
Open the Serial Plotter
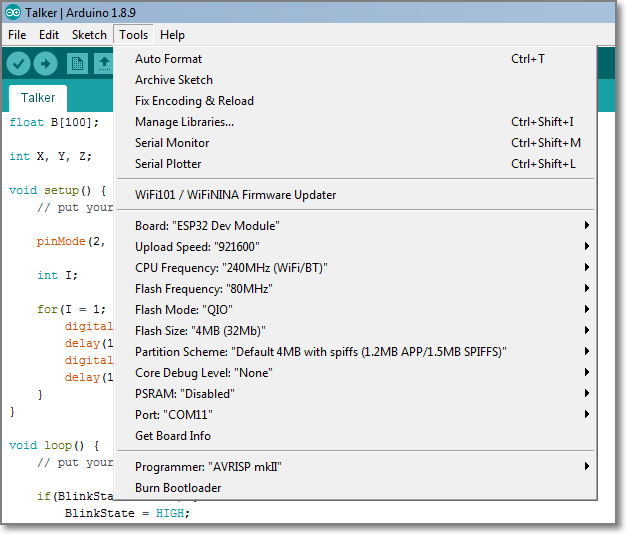coord(355,164)
